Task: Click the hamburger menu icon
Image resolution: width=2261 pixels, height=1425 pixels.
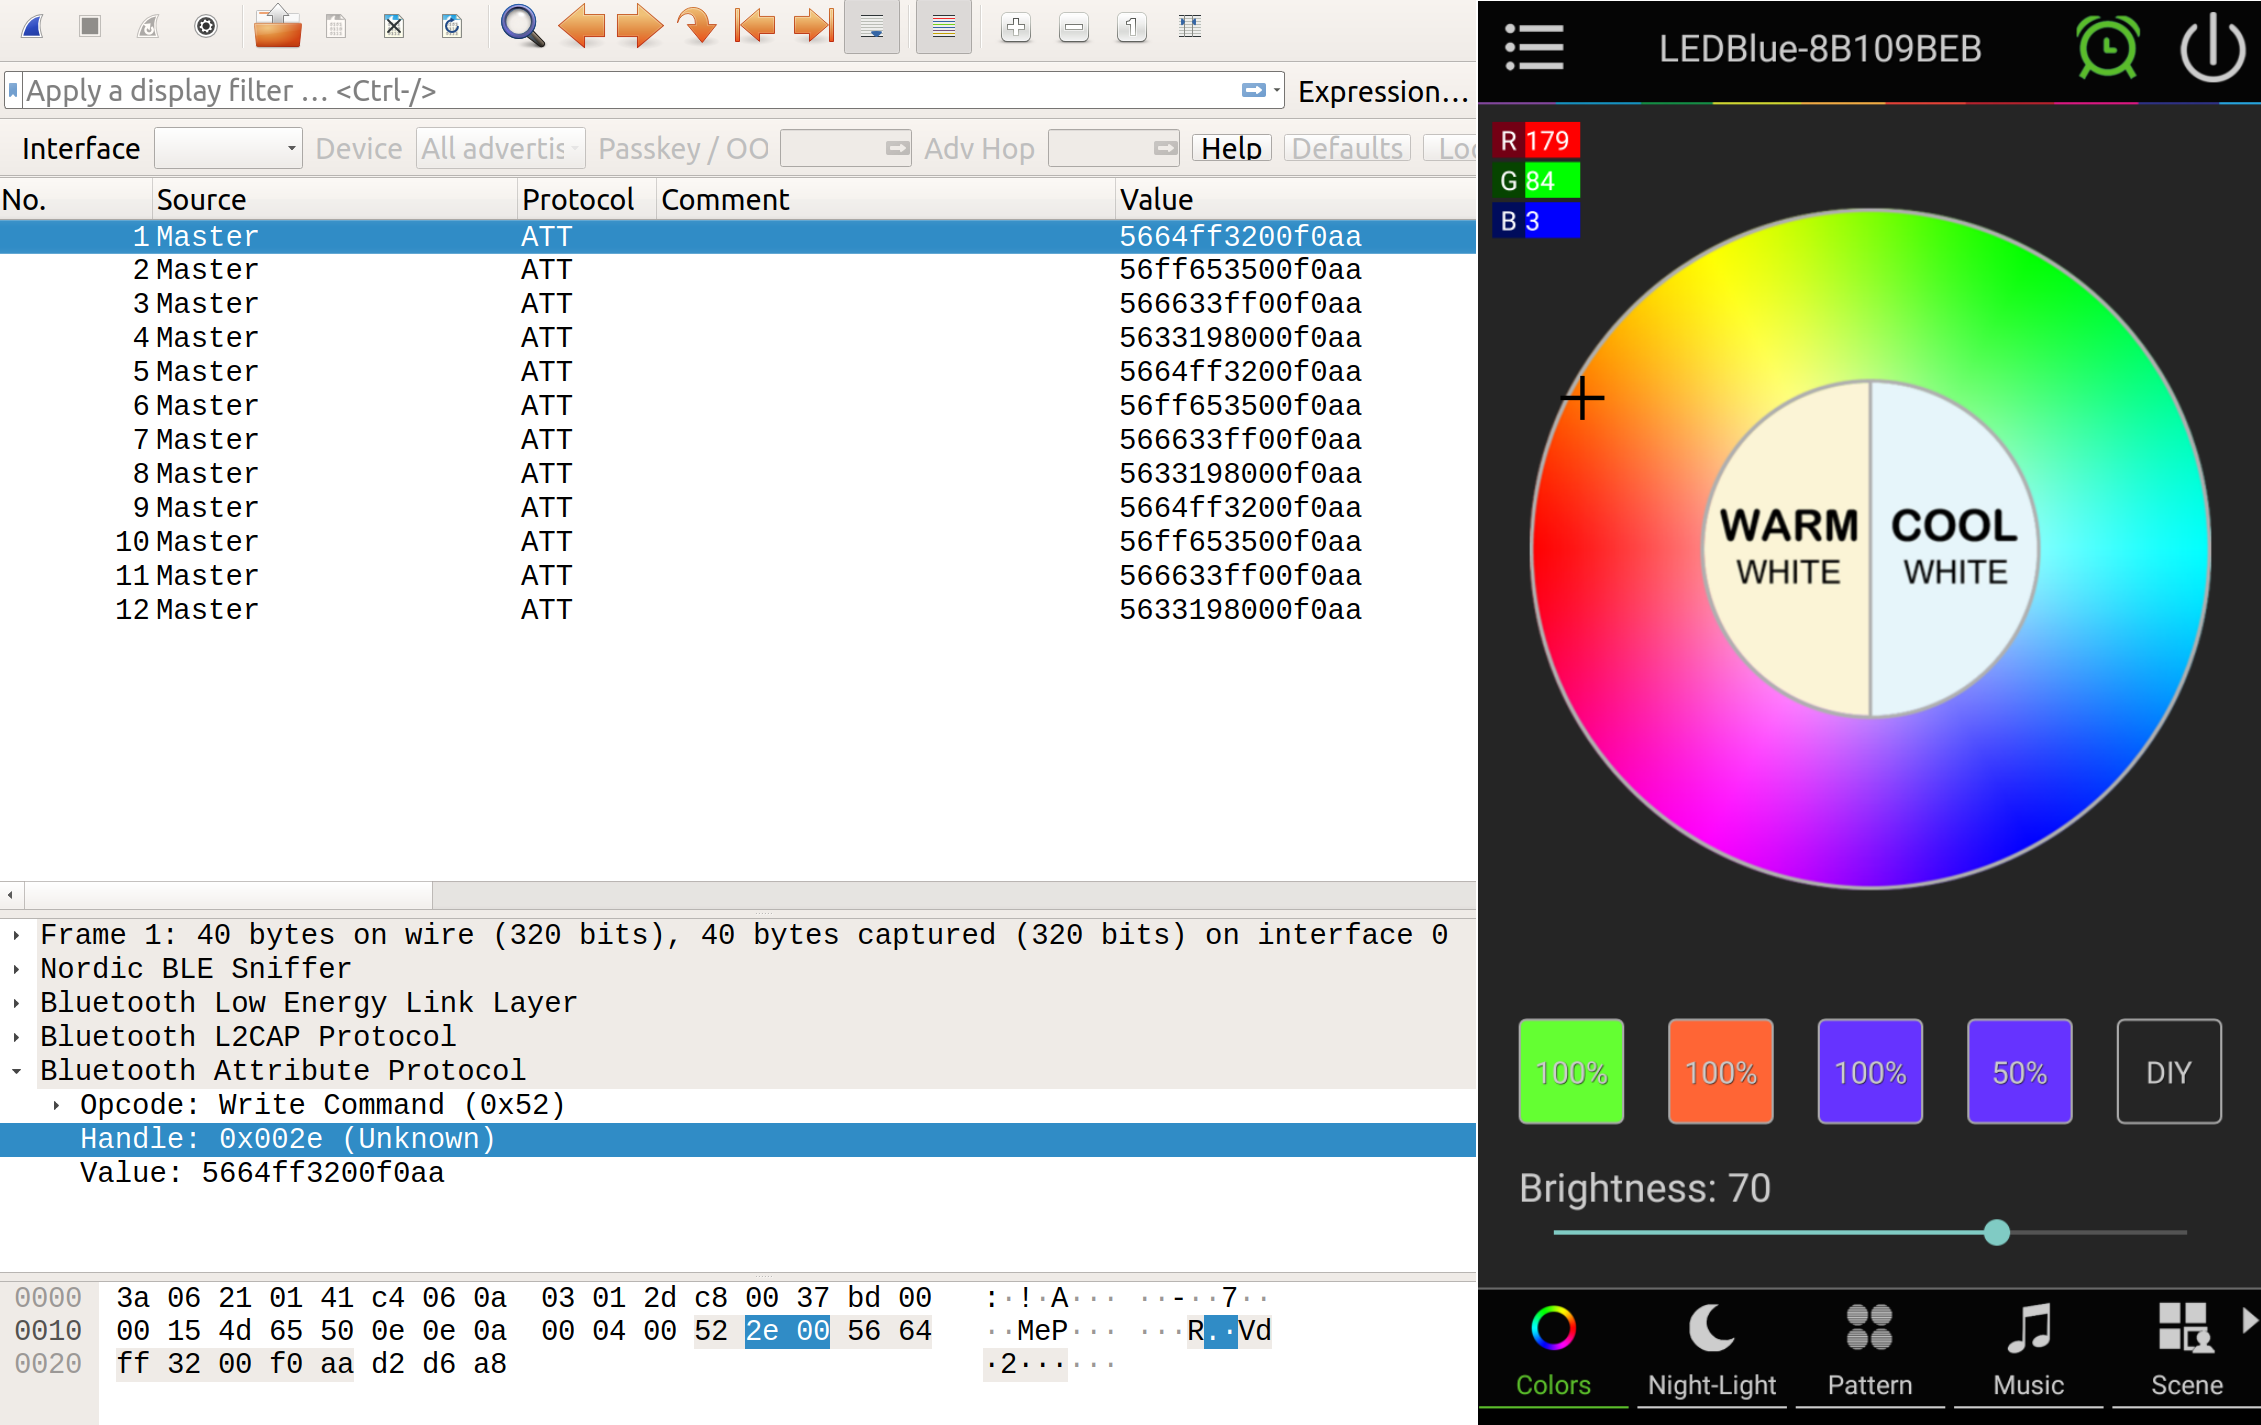Action: pyautogui.click(x=1534, y=49)
